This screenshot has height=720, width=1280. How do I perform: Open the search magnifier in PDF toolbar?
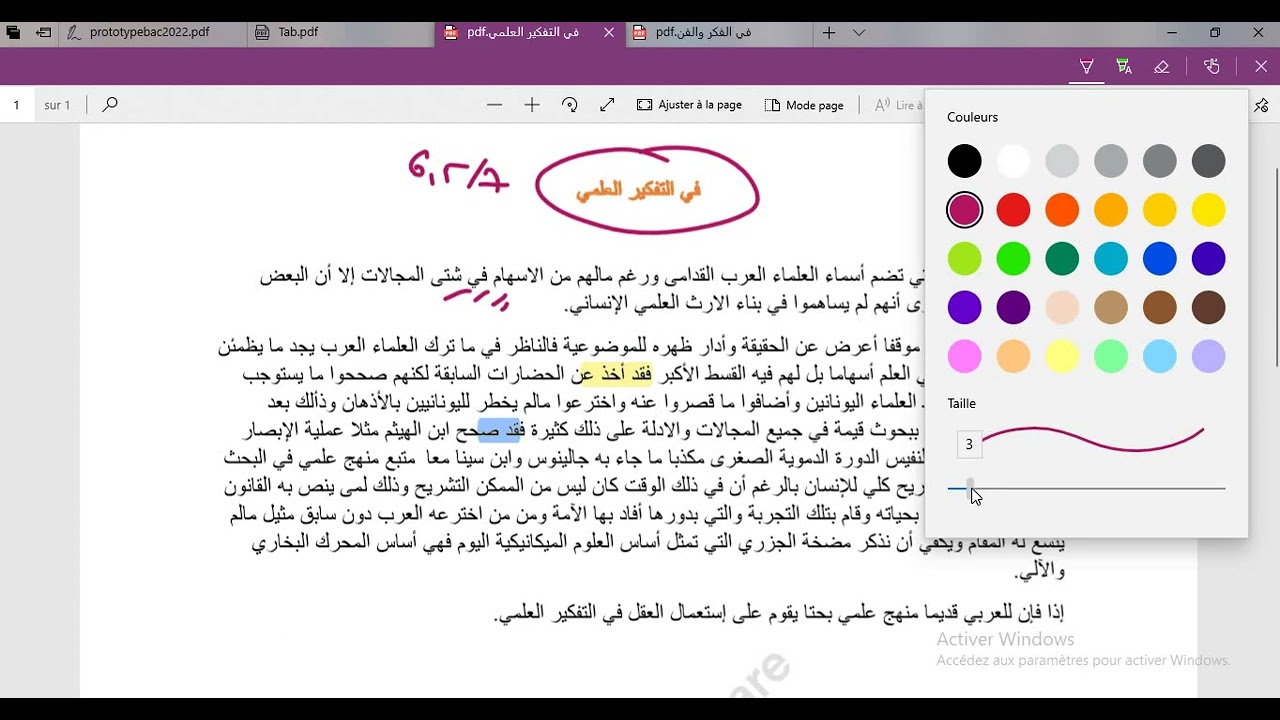pyautogui.click(x=110, y=104)
